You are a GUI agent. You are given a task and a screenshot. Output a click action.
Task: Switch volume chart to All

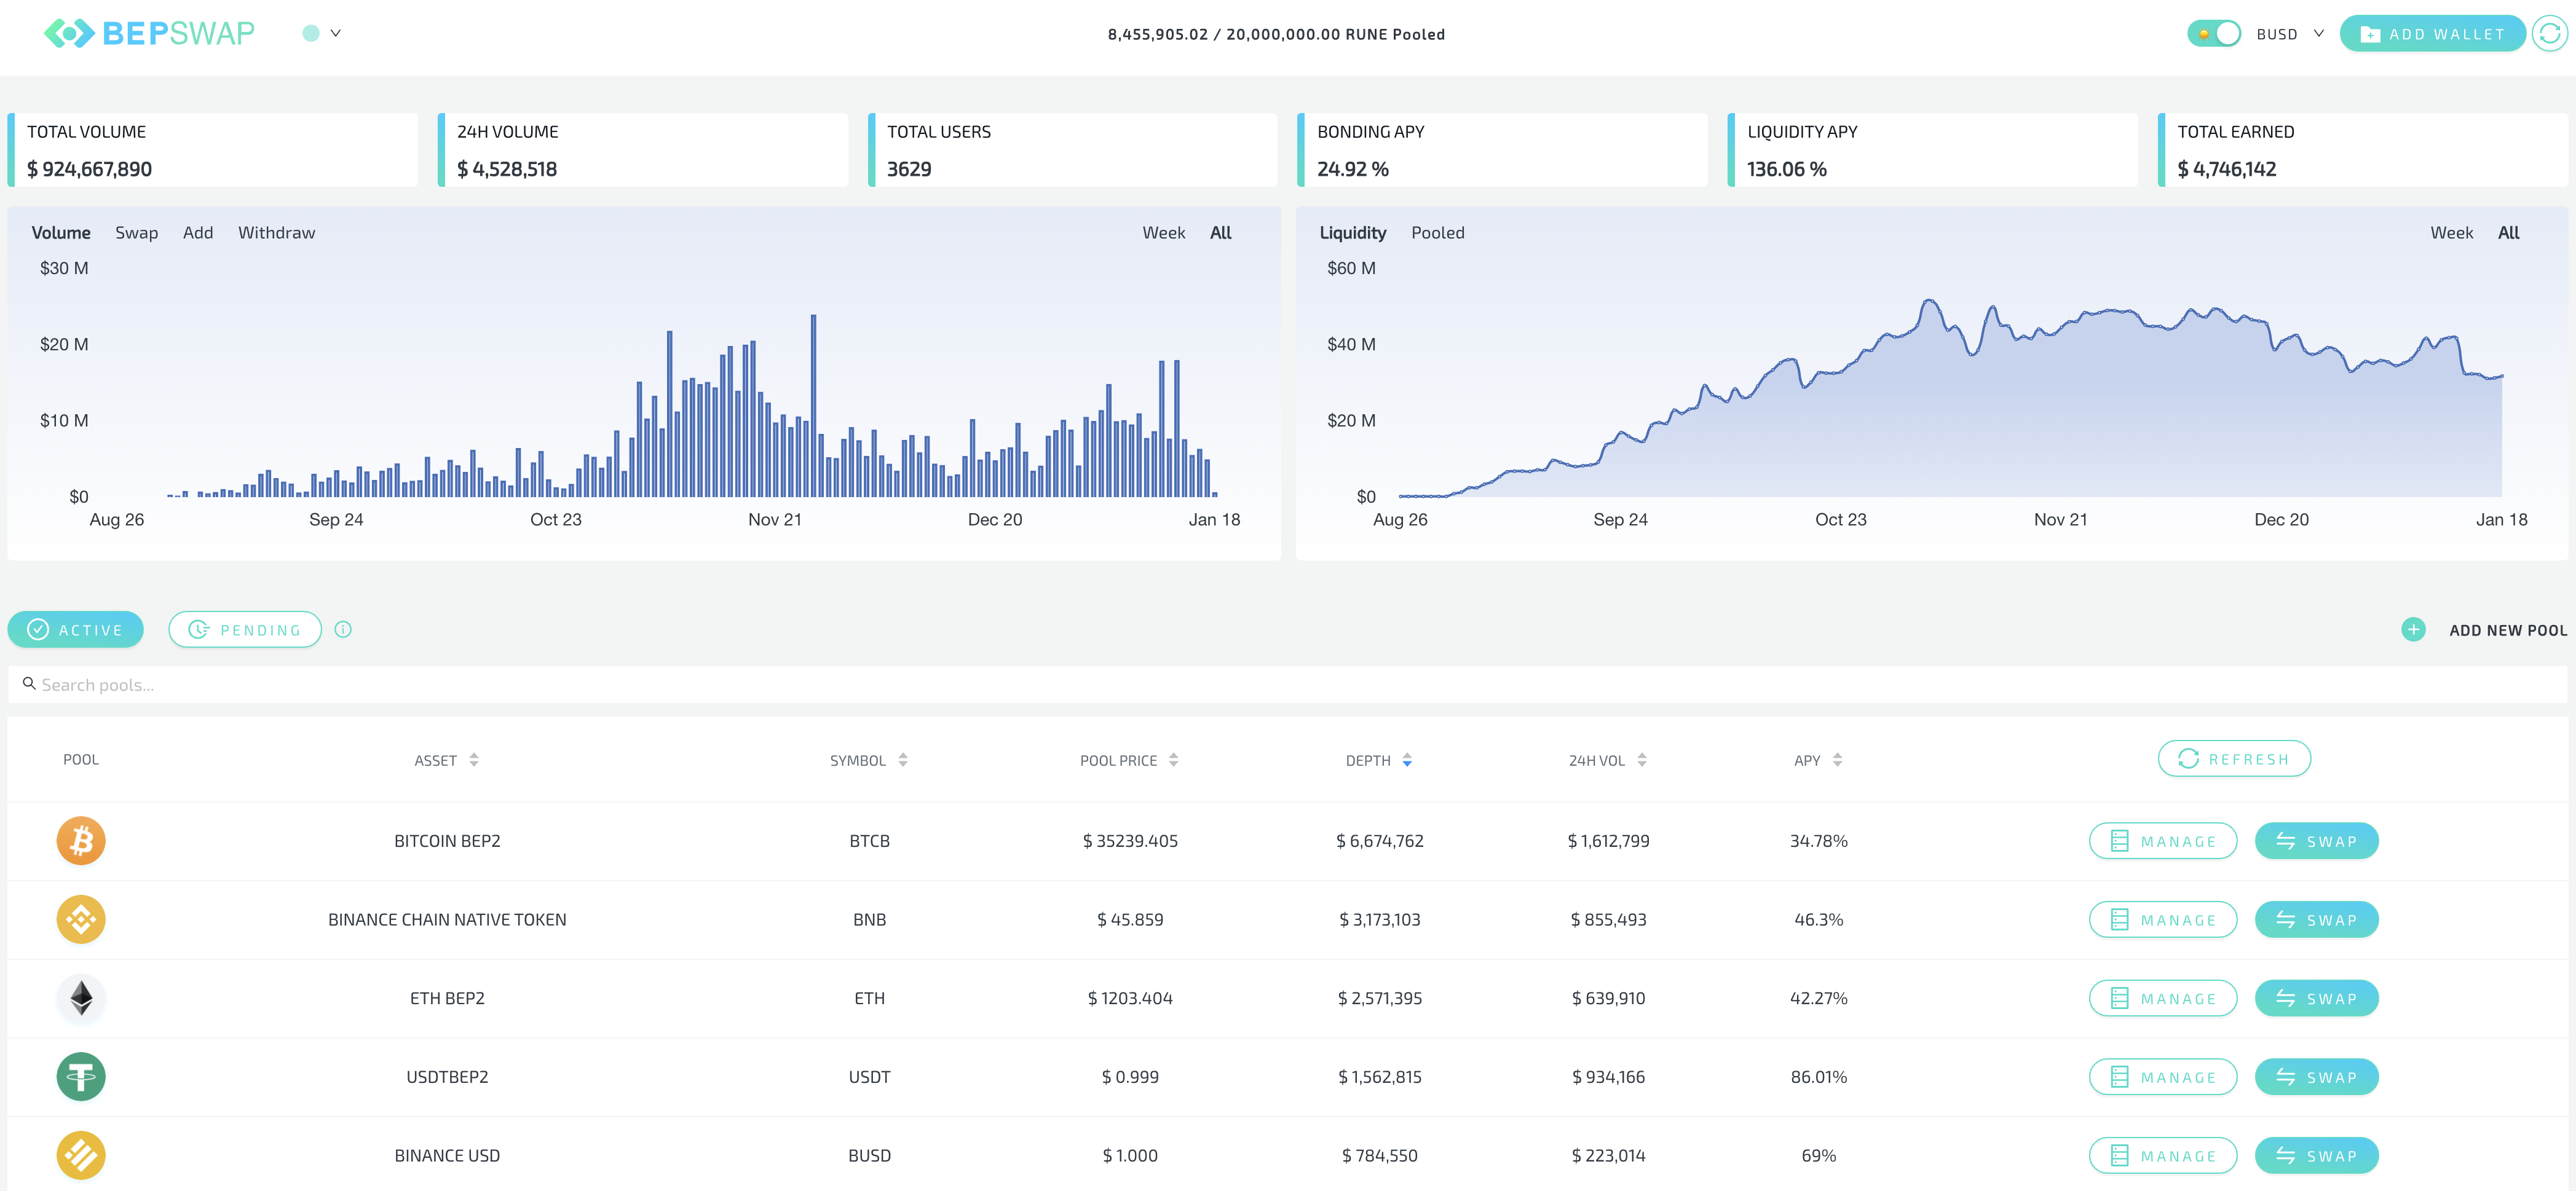pyautogui.click(x=1220, y=232)
